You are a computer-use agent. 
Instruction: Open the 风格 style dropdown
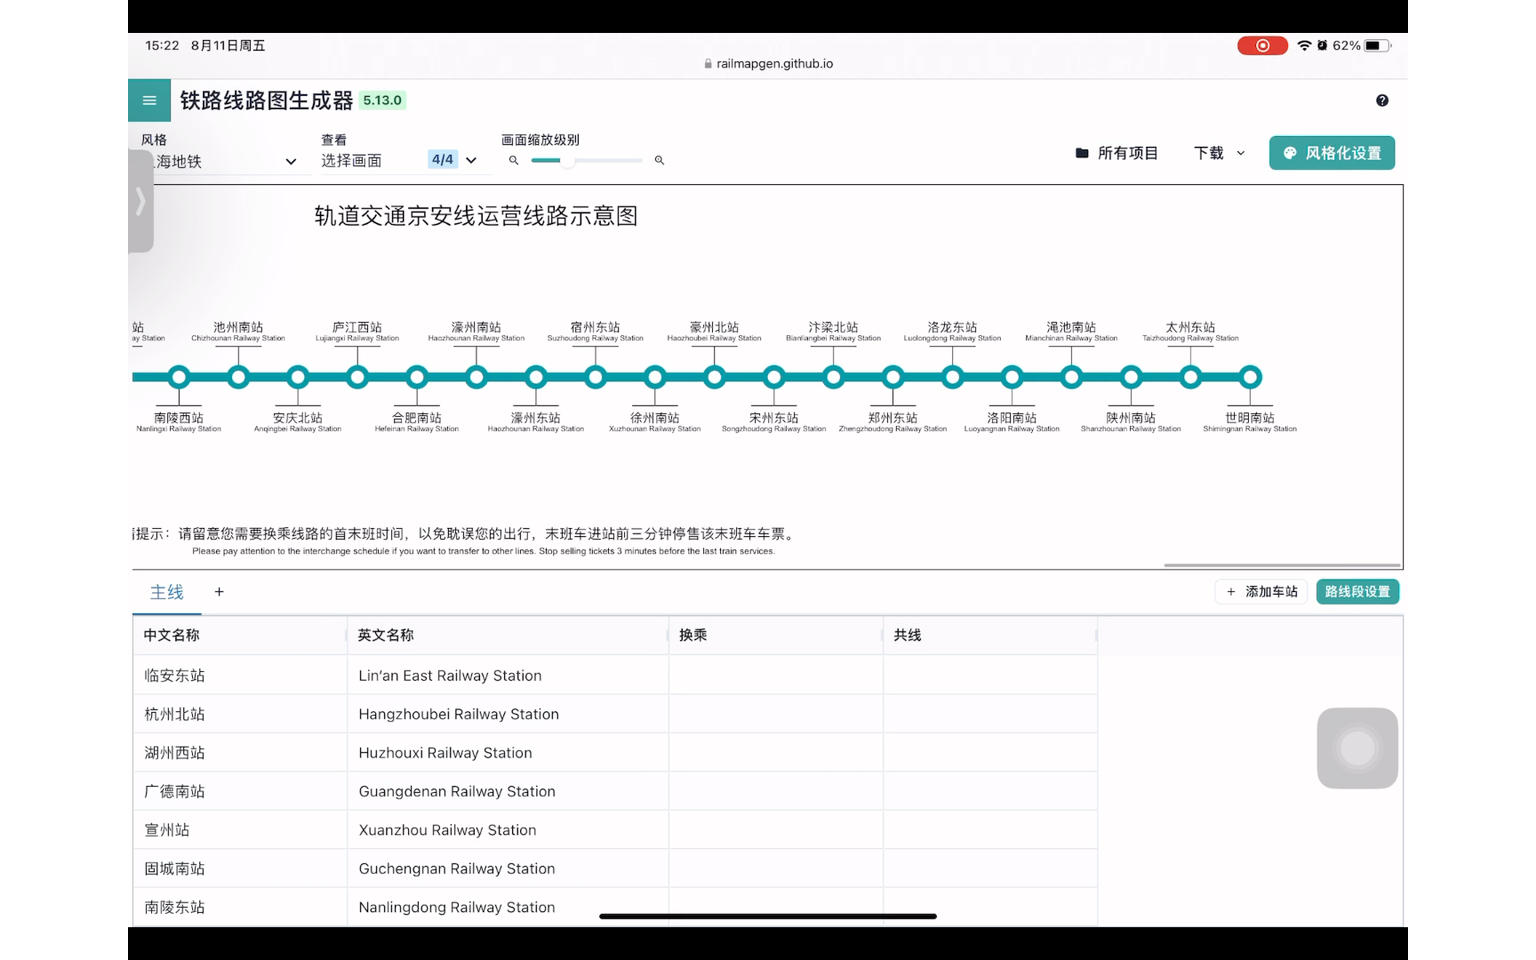click(221, 161)
